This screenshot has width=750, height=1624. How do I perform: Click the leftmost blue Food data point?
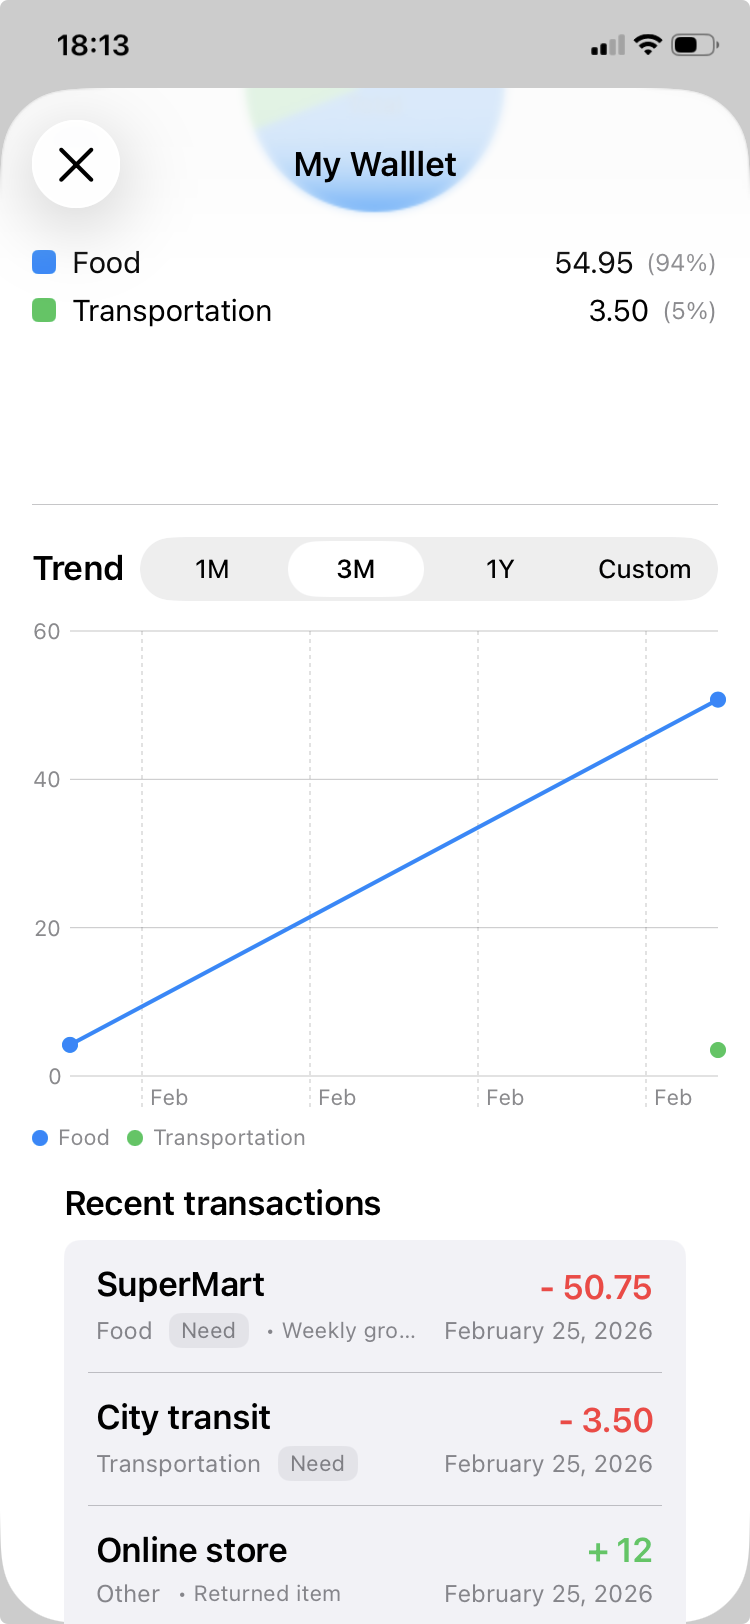[x=68, y=1043]
